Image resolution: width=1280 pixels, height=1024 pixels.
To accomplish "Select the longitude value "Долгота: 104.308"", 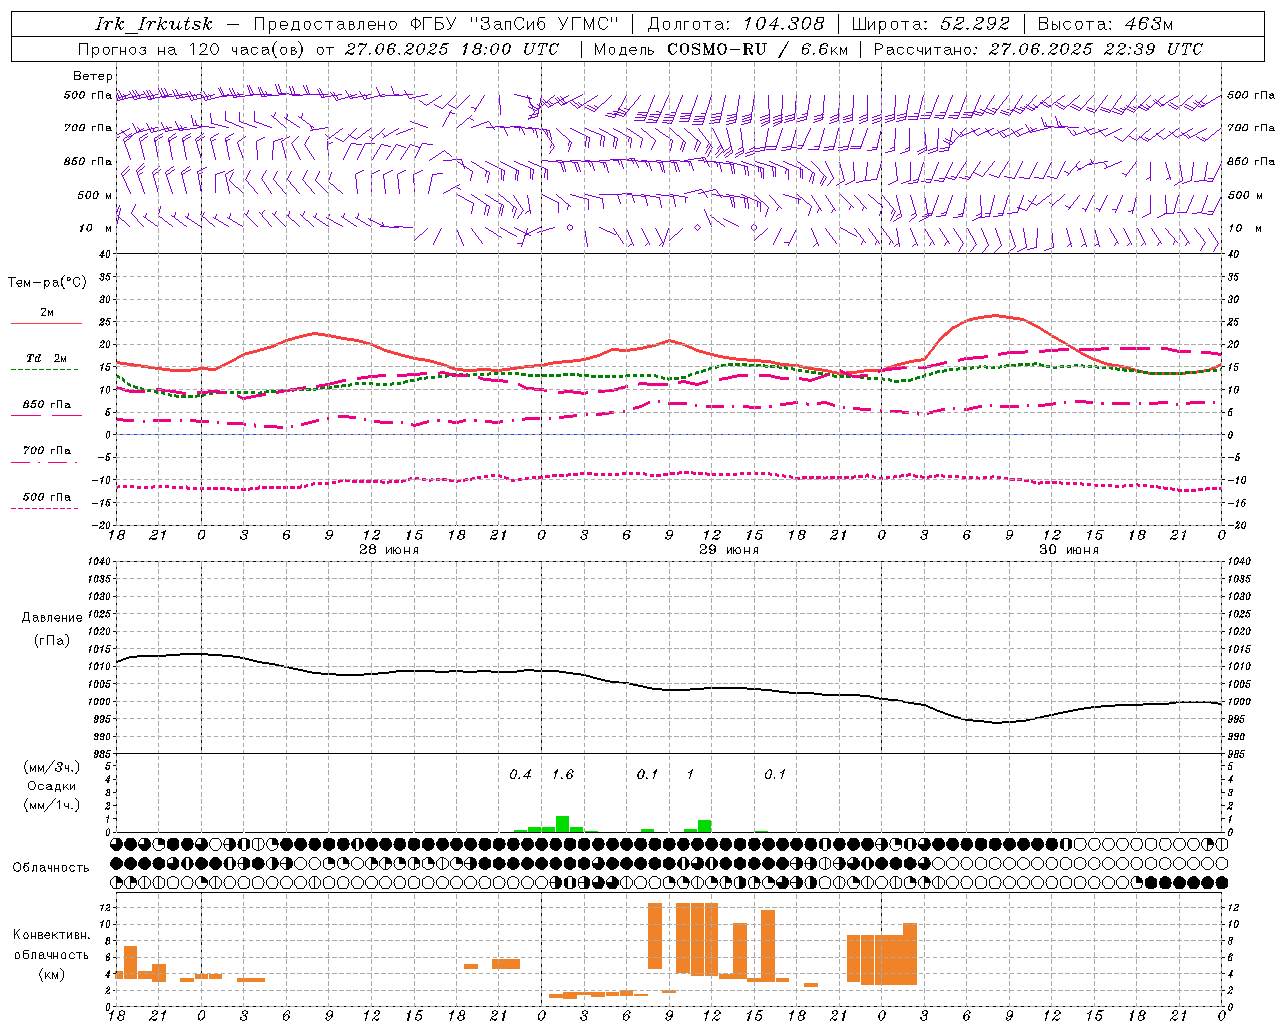I will (x=736, y=24).
